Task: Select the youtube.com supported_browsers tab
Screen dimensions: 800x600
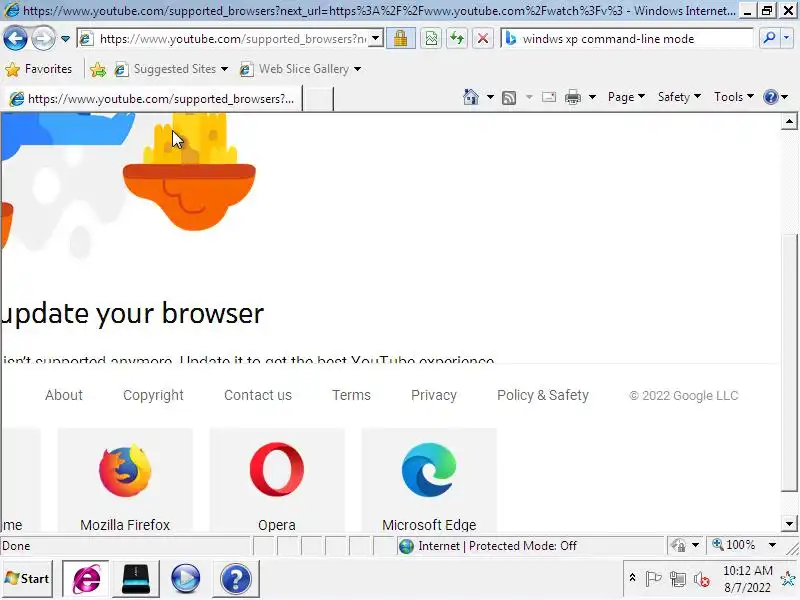Action: (x=152, y=98)
